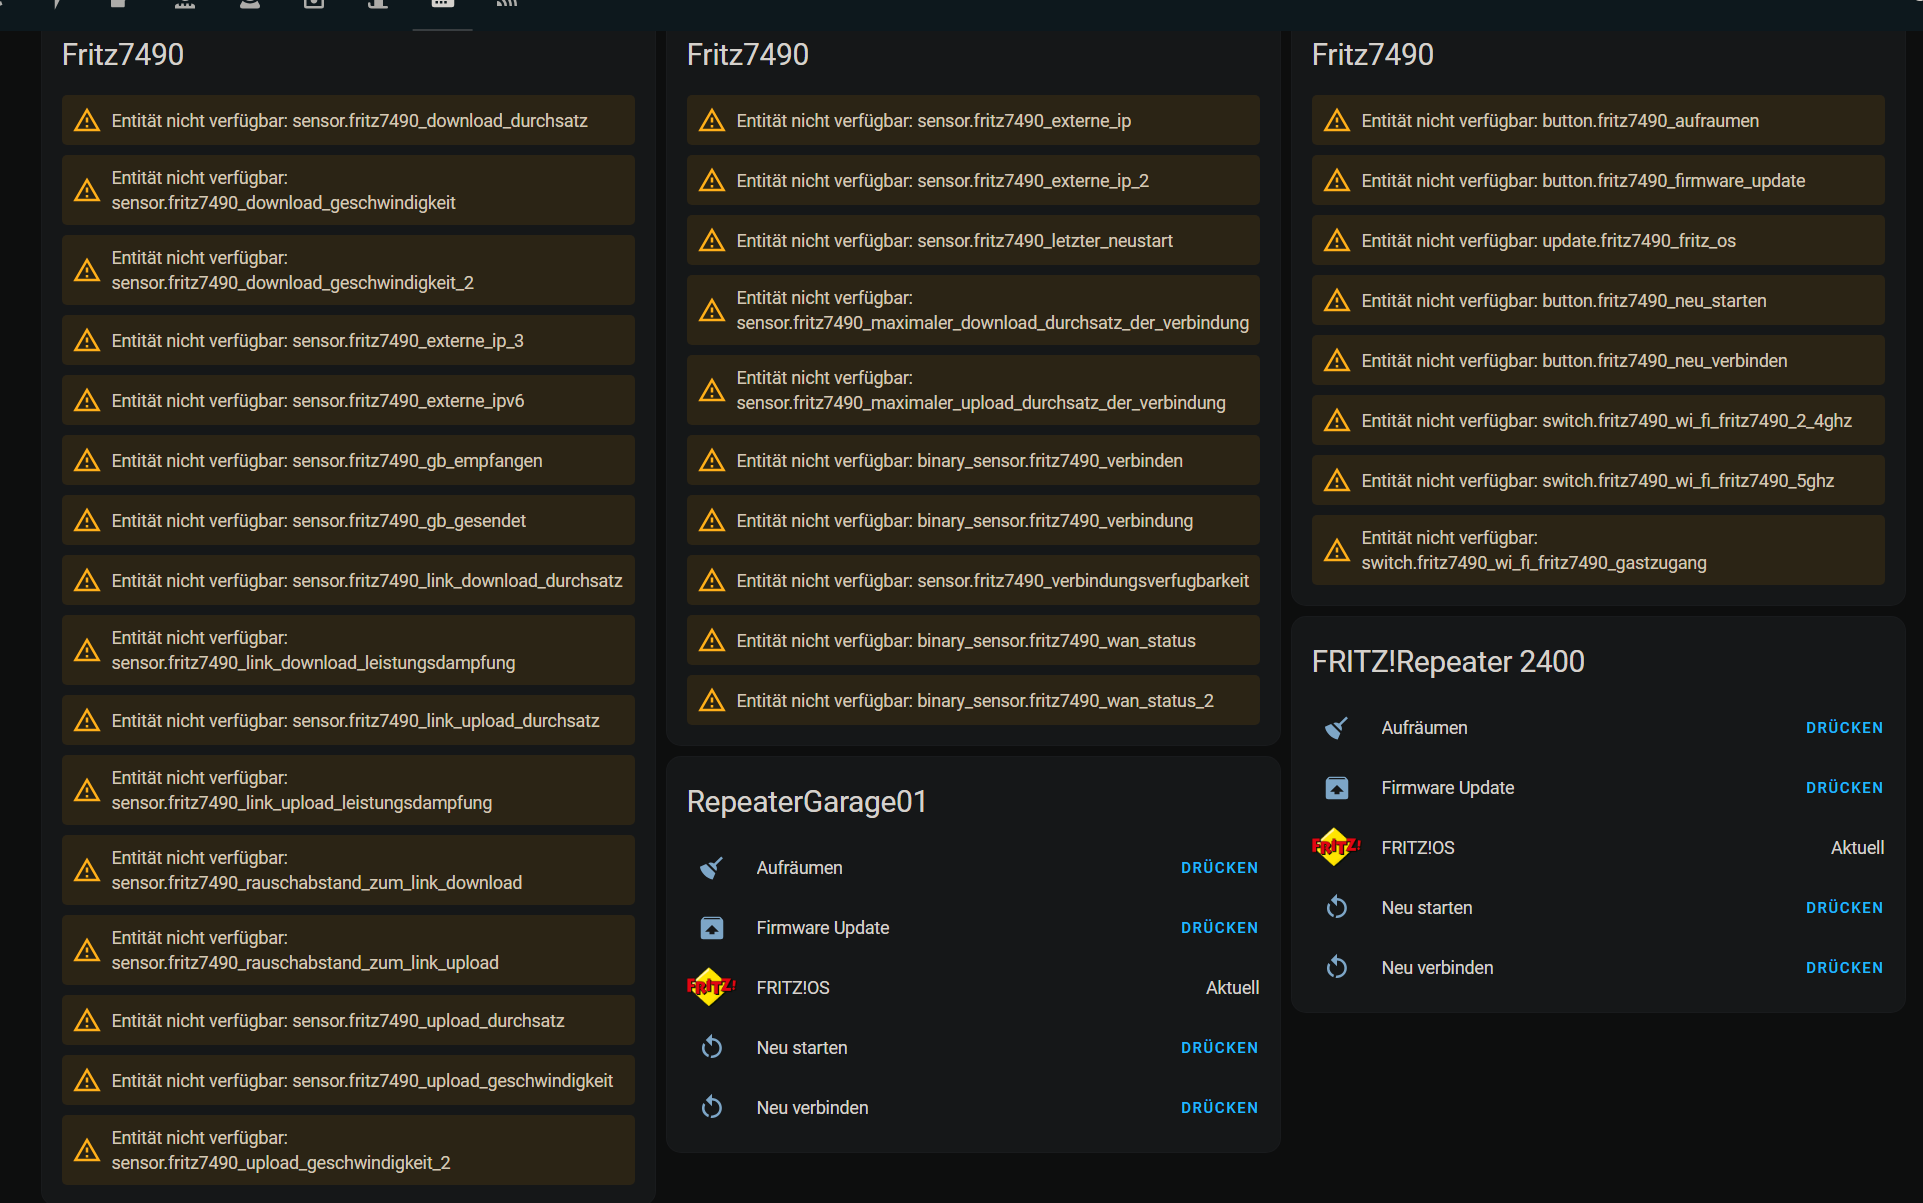Click text binary_sensor.fritz7490_wan_status (no suffix)
Image resolution: width=1923 pixels, height=1203 pixels.
tap(1056, 641)
